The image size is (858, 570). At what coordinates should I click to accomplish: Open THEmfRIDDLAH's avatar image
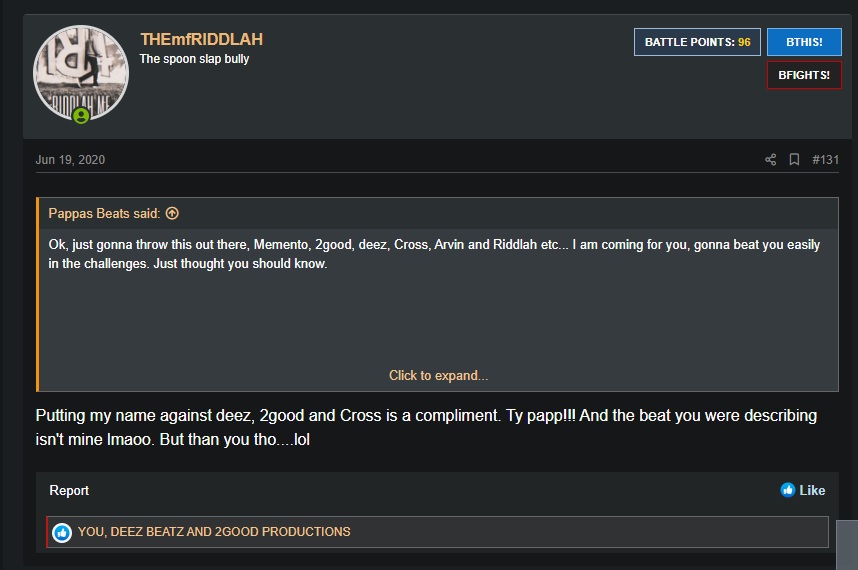(x=81, y=73)
